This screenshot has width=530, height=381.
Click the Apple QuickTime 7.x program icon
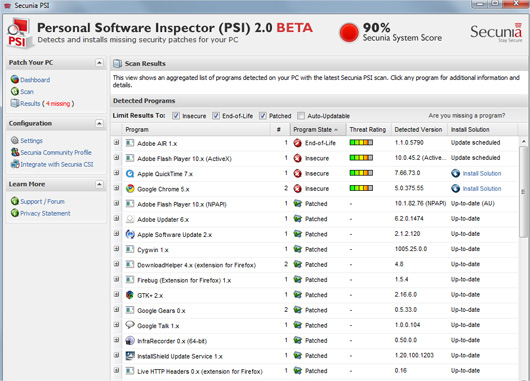click(130, 173)
